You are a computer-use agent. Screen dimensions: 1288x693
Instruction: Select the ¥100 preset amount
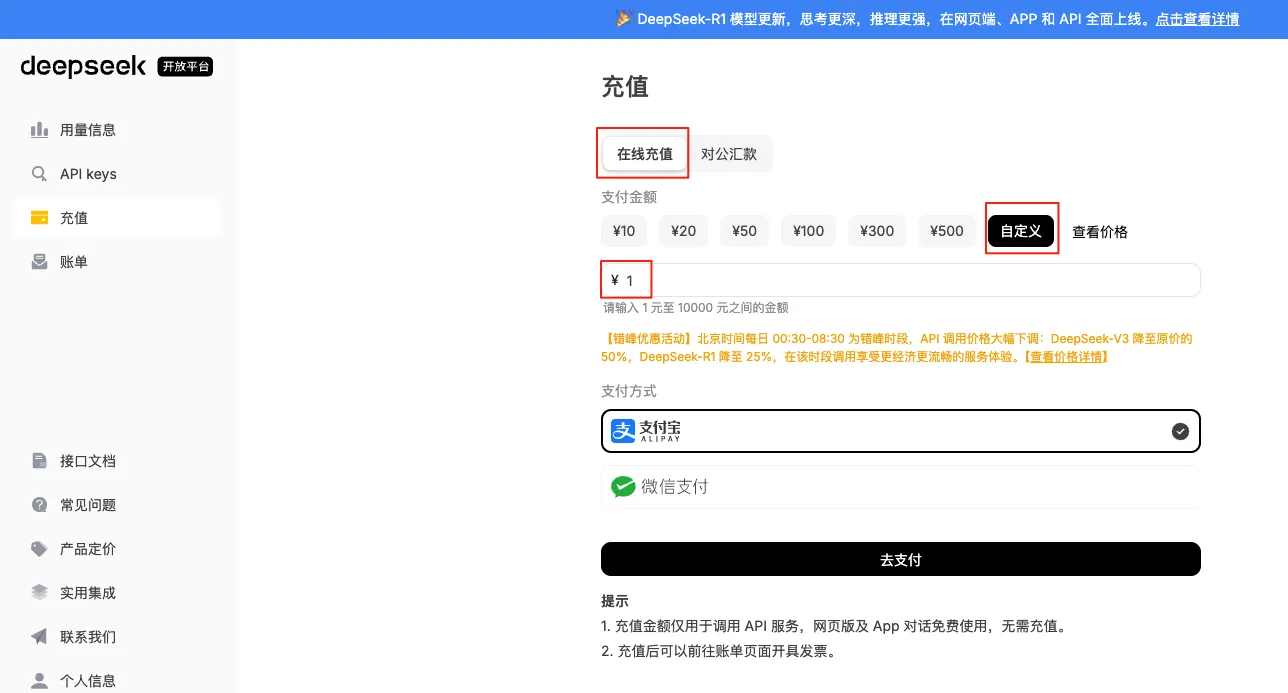[808, 231]
